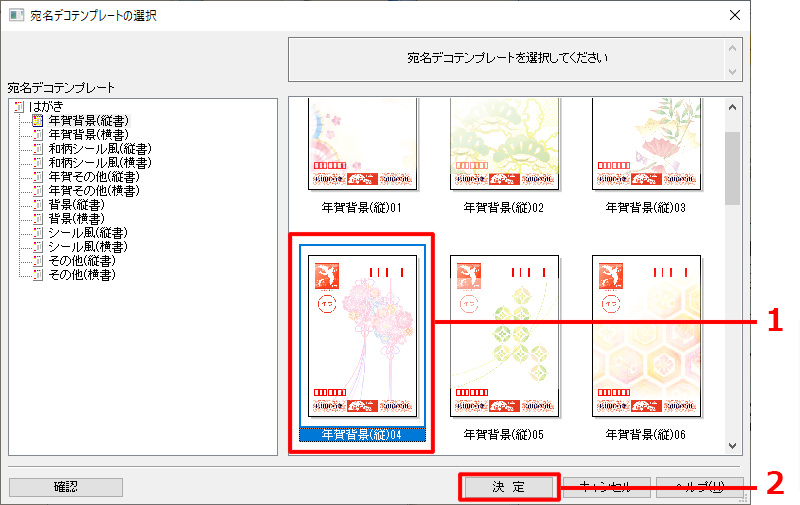Select the 年賀背景(縦)04 template thumbnail
800x505 pixels.
tap(363, 335)
